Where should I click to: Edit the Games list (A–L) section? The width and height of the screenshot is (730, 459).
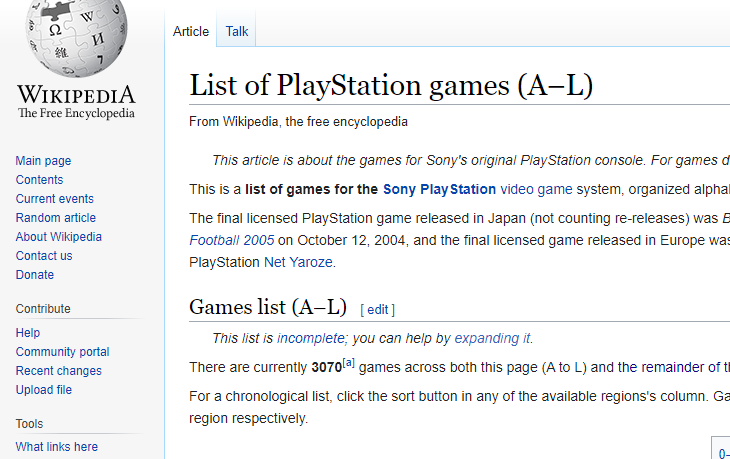coord(377,310)
